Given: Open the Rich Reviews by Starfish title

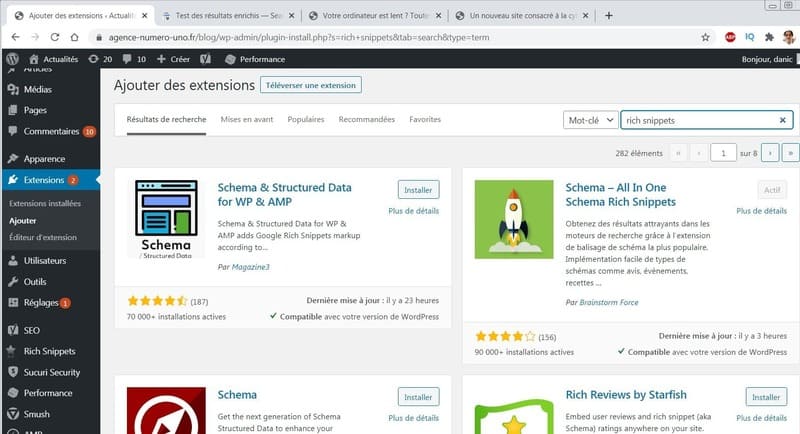Looking at the screenshot, I should 626,395.
